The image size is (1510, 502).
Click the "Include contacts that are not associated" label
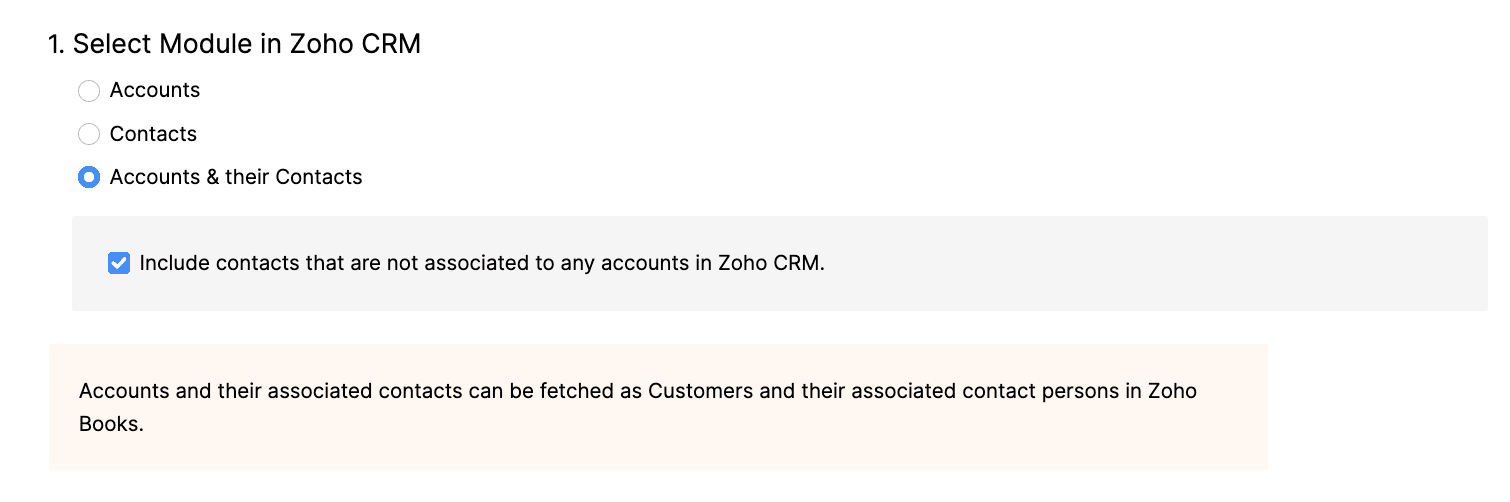[400, 264]
